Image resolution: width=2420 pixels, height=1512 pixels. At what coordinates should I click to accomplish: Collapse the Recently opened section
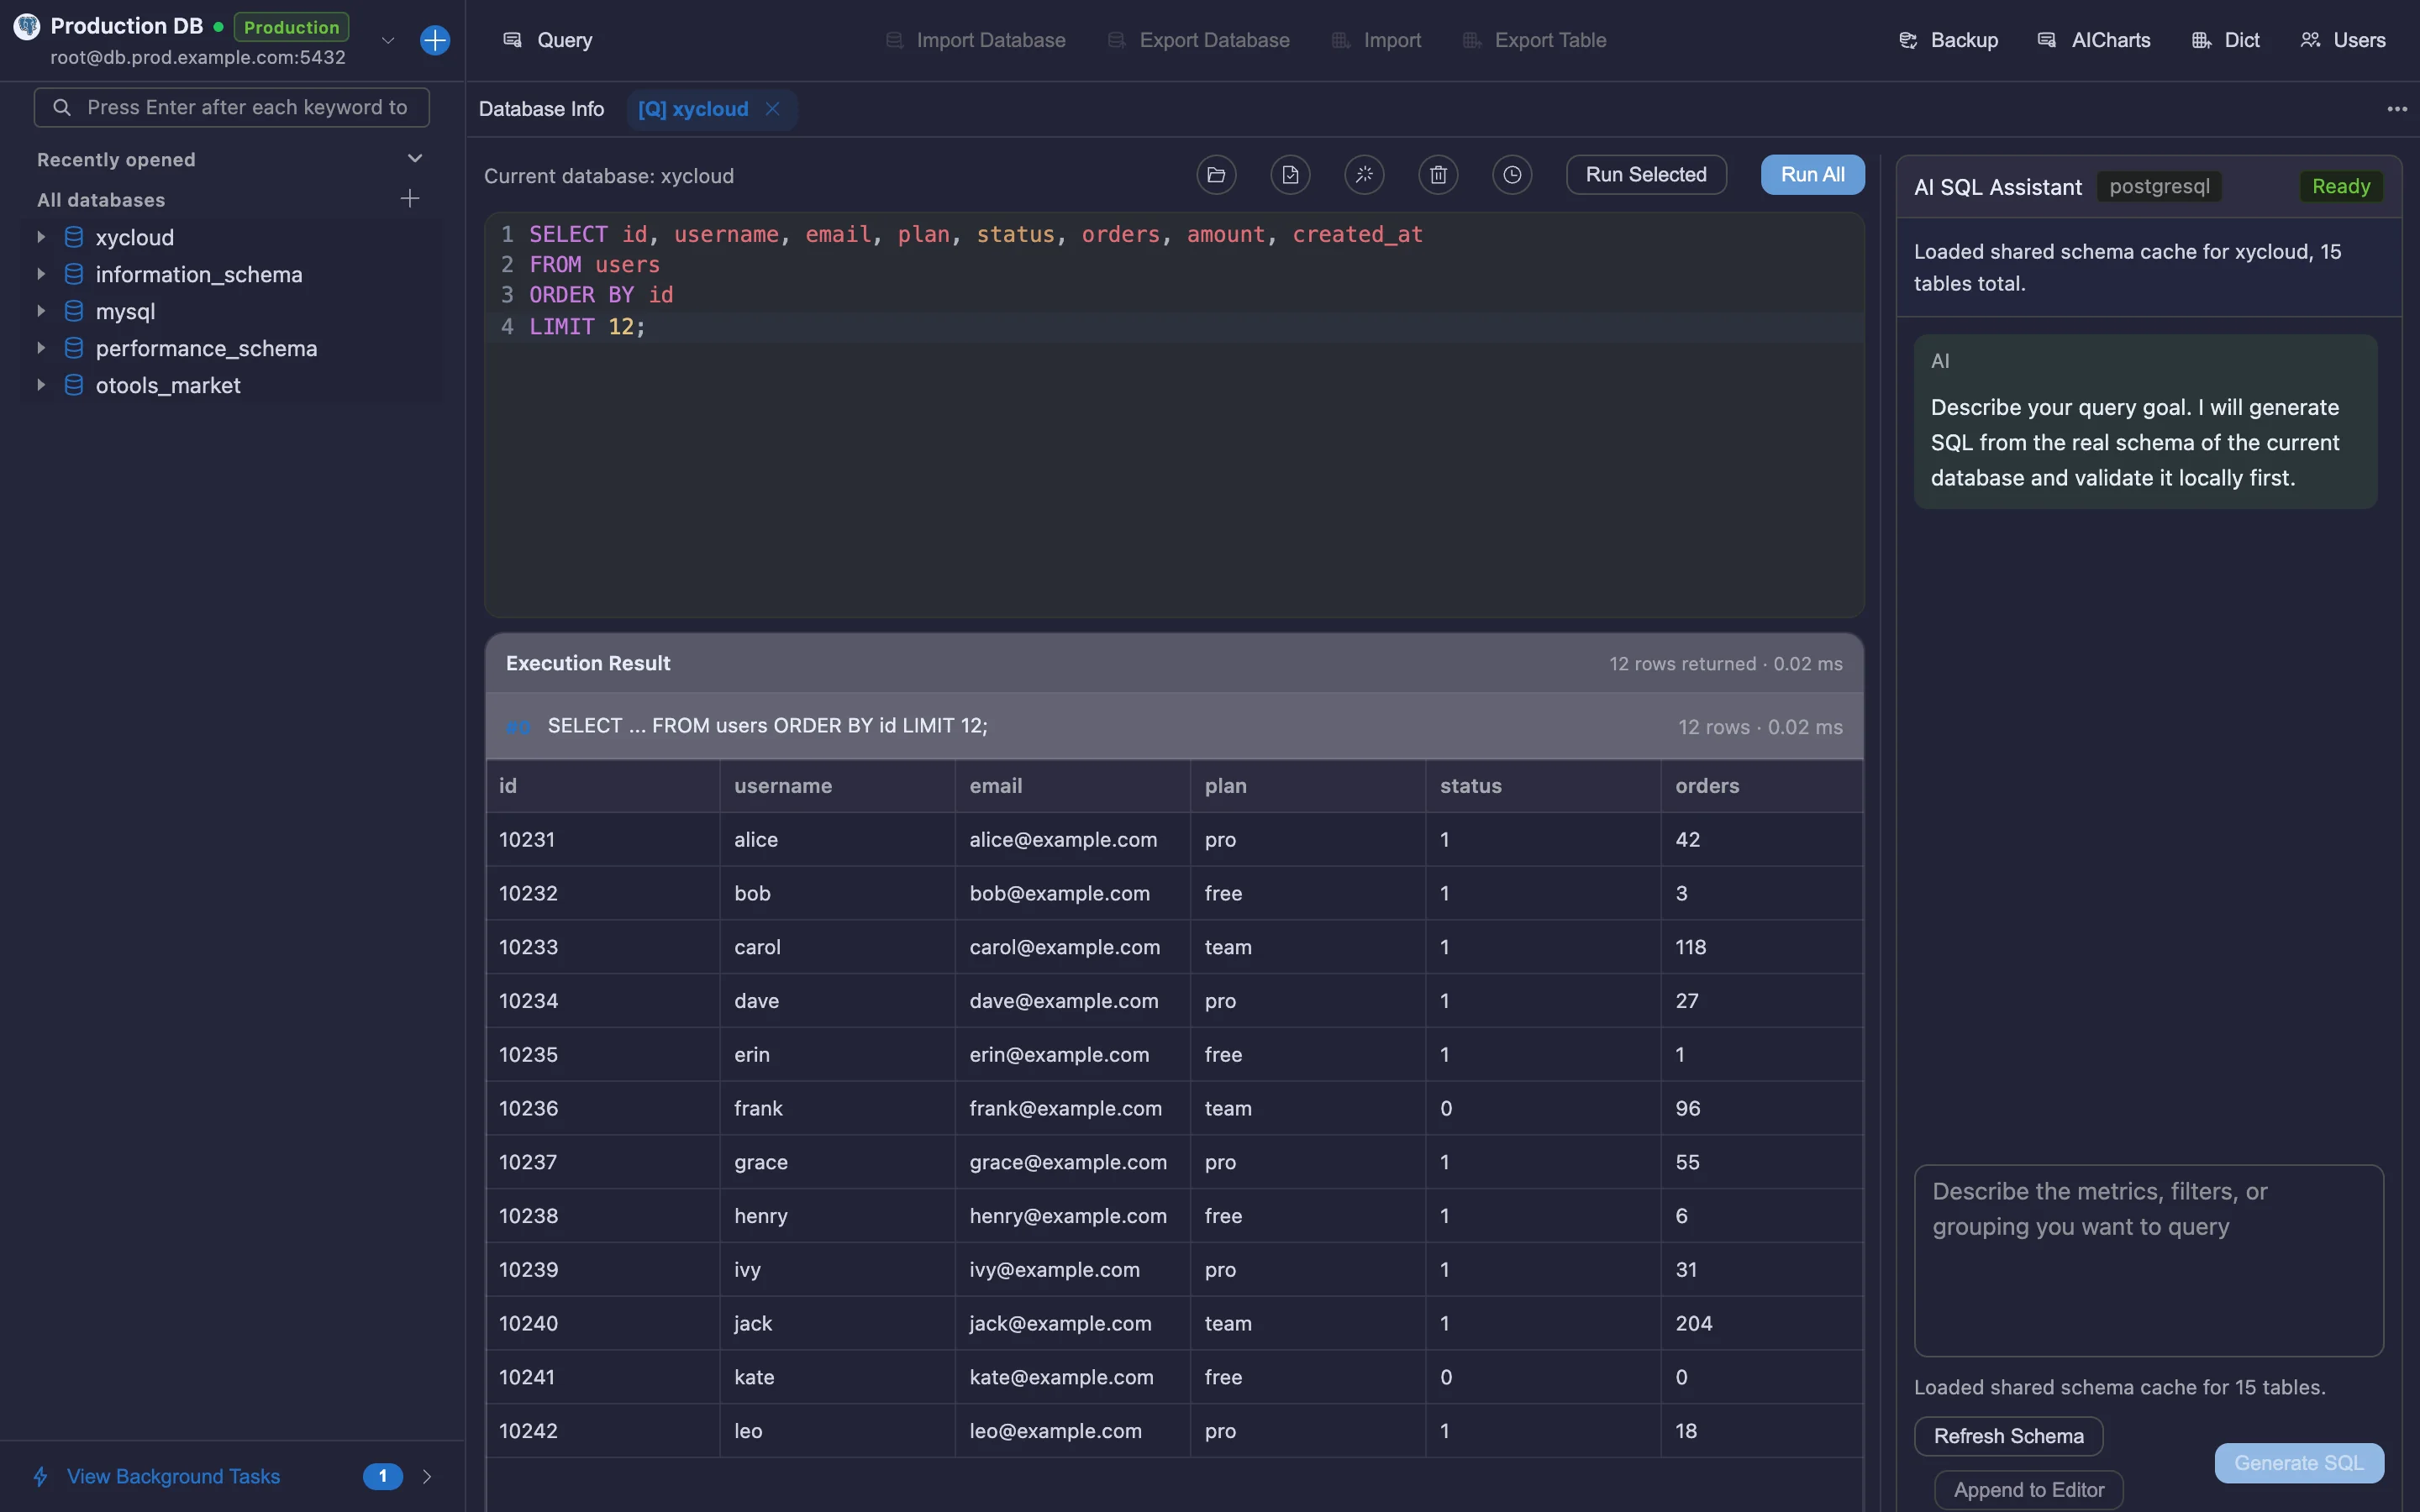[x=415, y=159]
